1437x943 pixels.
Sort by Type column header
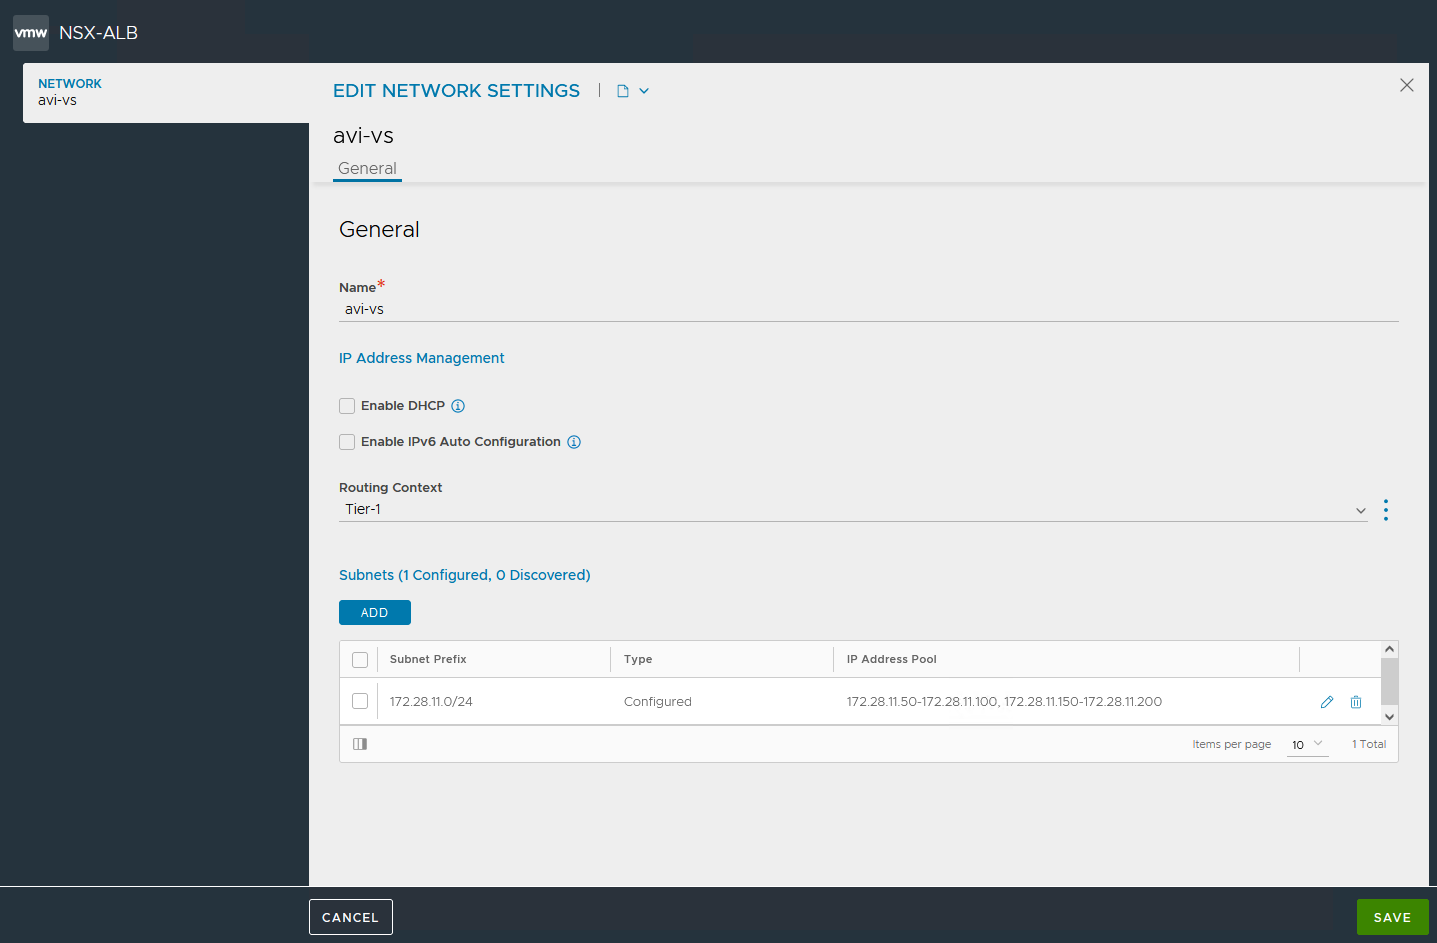638,660
